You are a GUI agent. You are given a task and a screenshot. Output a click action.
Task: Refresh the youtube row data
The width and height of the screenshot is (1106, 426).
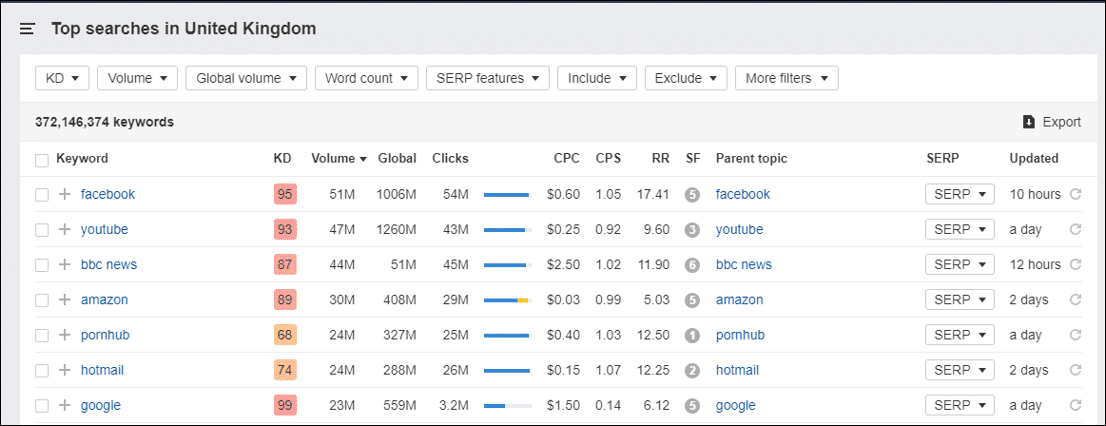tap(1076, 229)
